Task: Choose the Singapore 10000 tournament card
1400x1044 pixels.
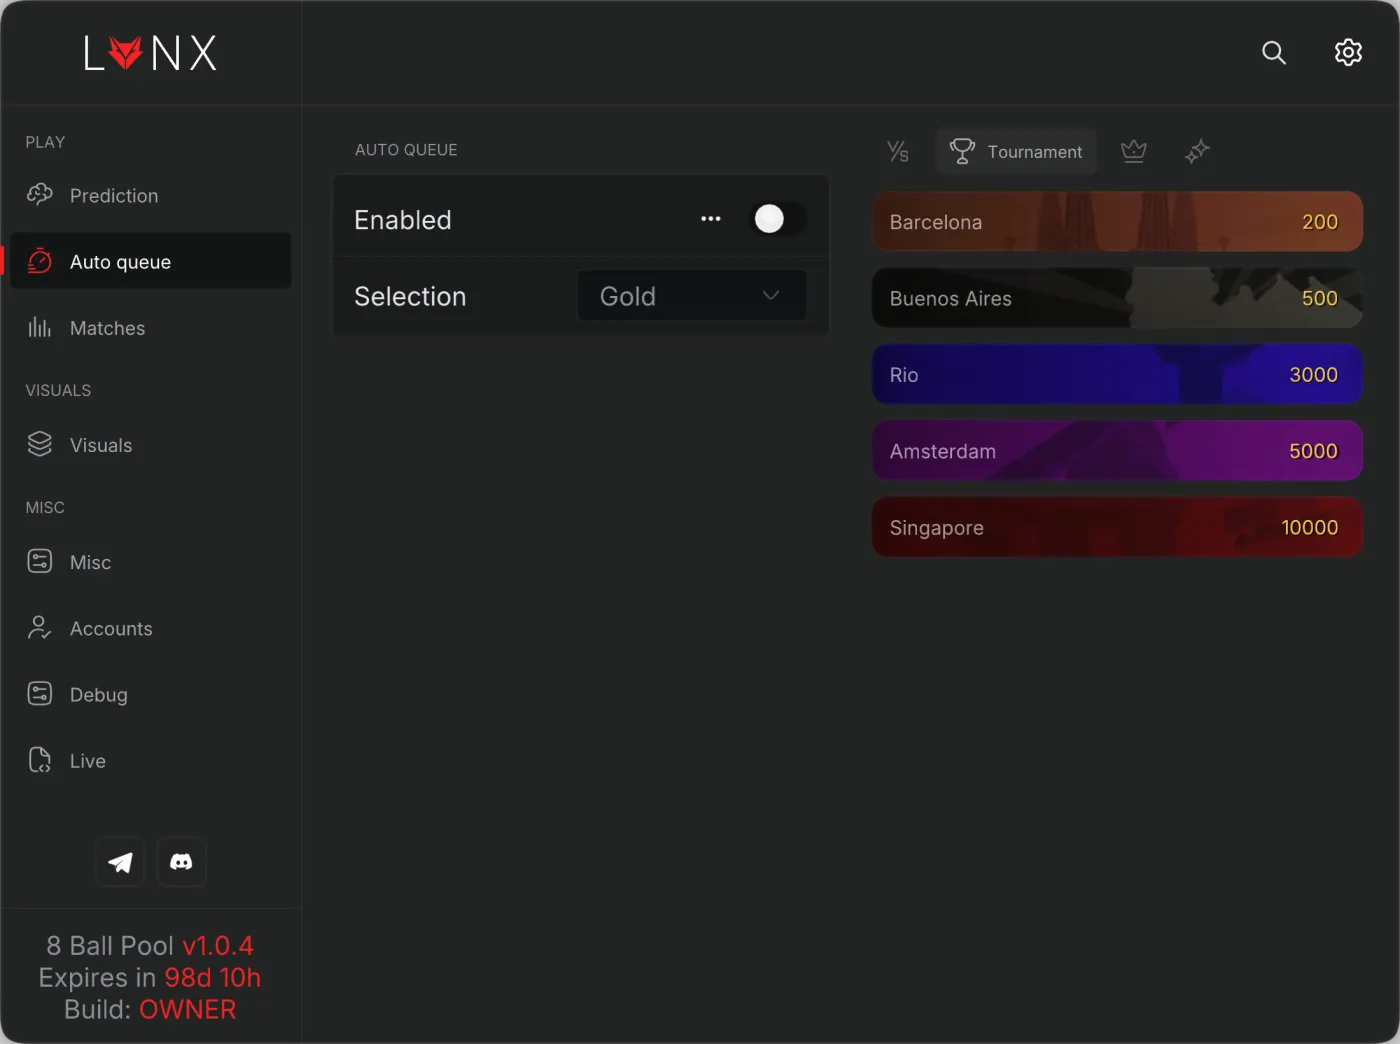Action: [1117, 527]
